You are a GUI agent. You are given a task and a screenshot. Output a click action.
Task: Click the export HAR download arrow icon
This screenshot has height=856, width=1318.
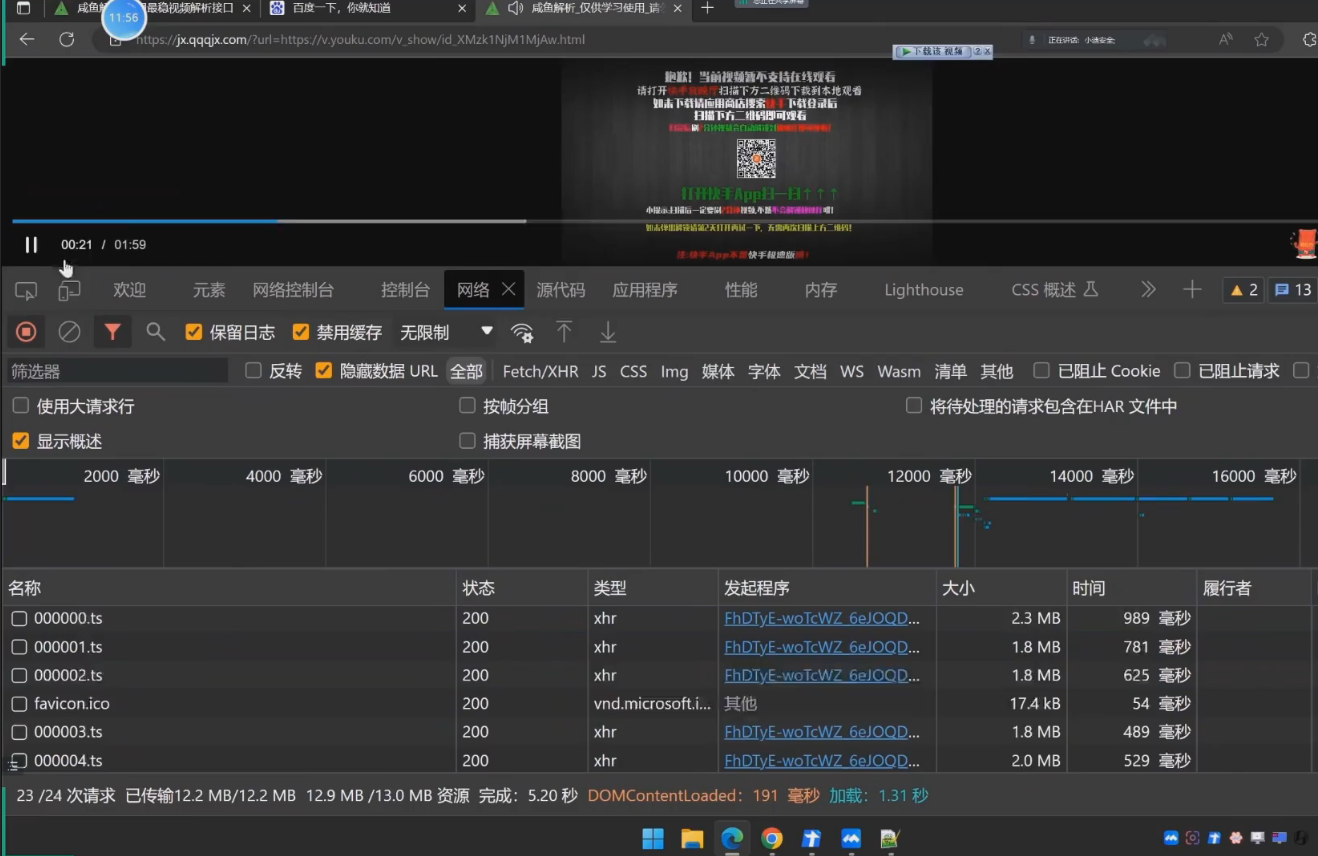click(x=607, y=332)
